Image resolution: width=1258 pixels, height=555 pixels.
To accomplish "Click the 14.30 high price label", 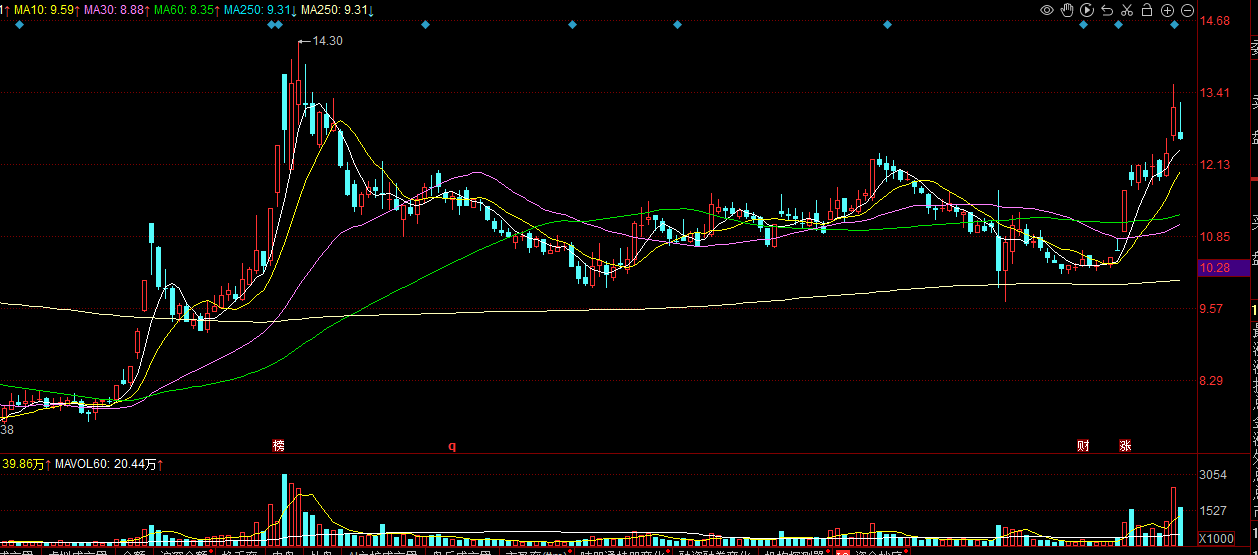I will (x=327, y=41).
